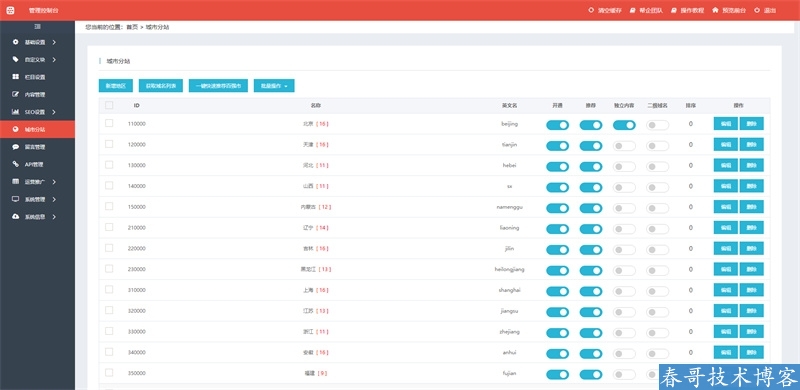Click the 栏目设置 grid icon in the sidebar
This screenshot has width=800, height=390.
tap(15, 77)
